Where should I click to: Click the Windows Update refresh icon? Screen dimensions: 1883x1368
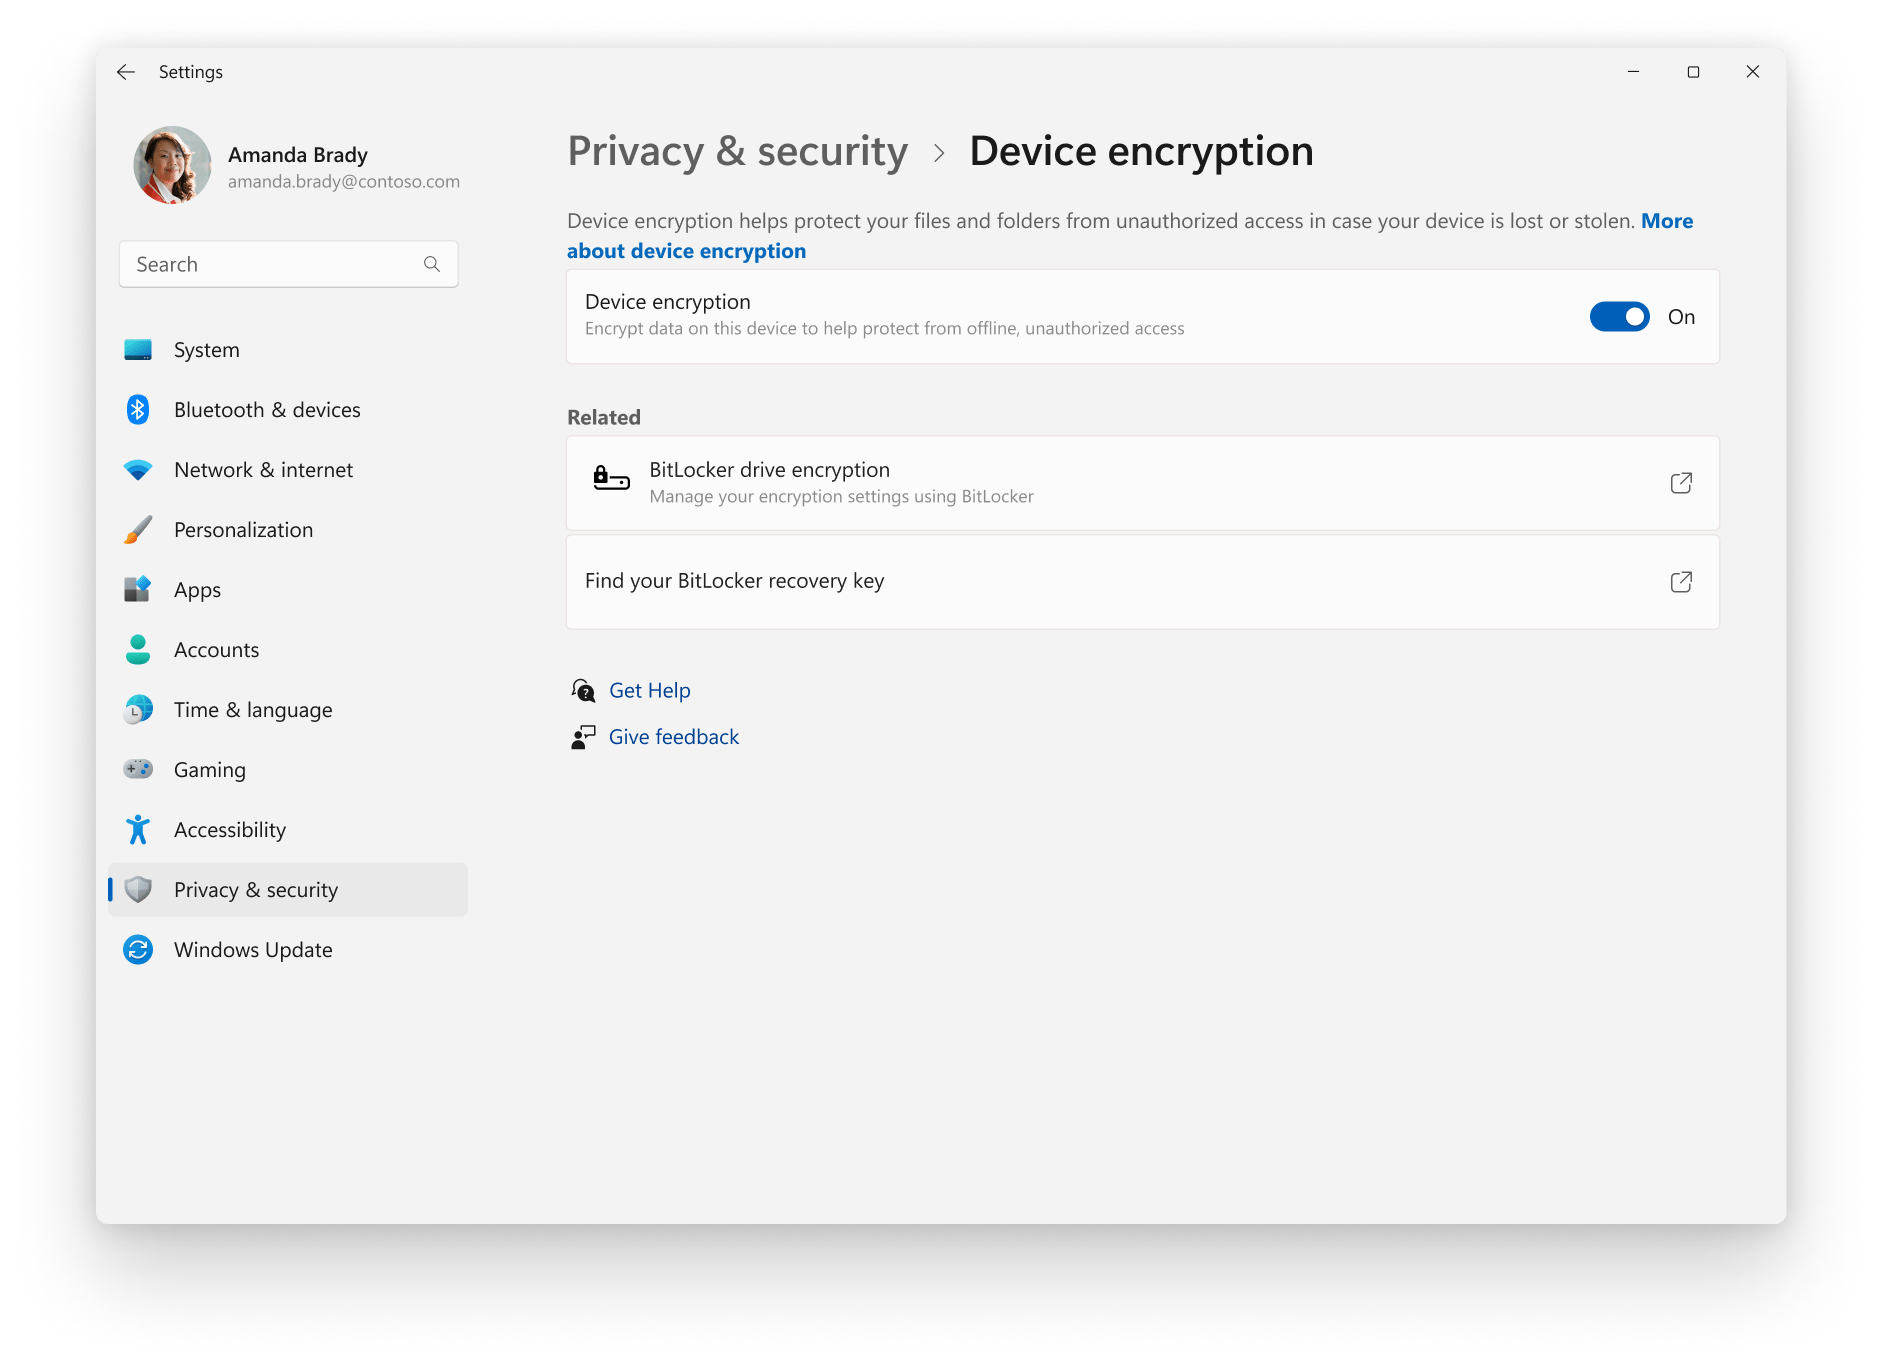click(138, 949)
